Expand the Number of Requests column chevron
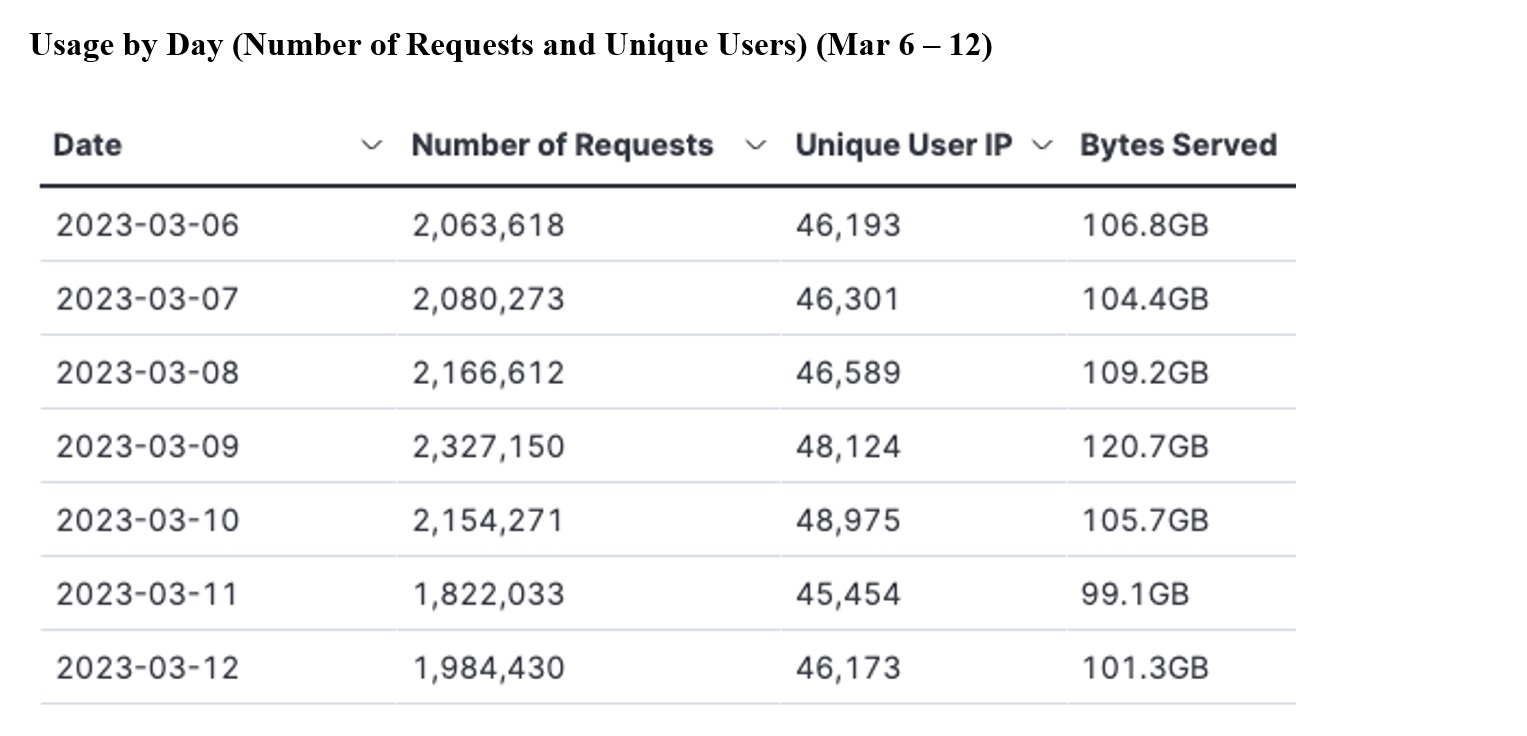 pyautogui.click(x=756, y=146)
